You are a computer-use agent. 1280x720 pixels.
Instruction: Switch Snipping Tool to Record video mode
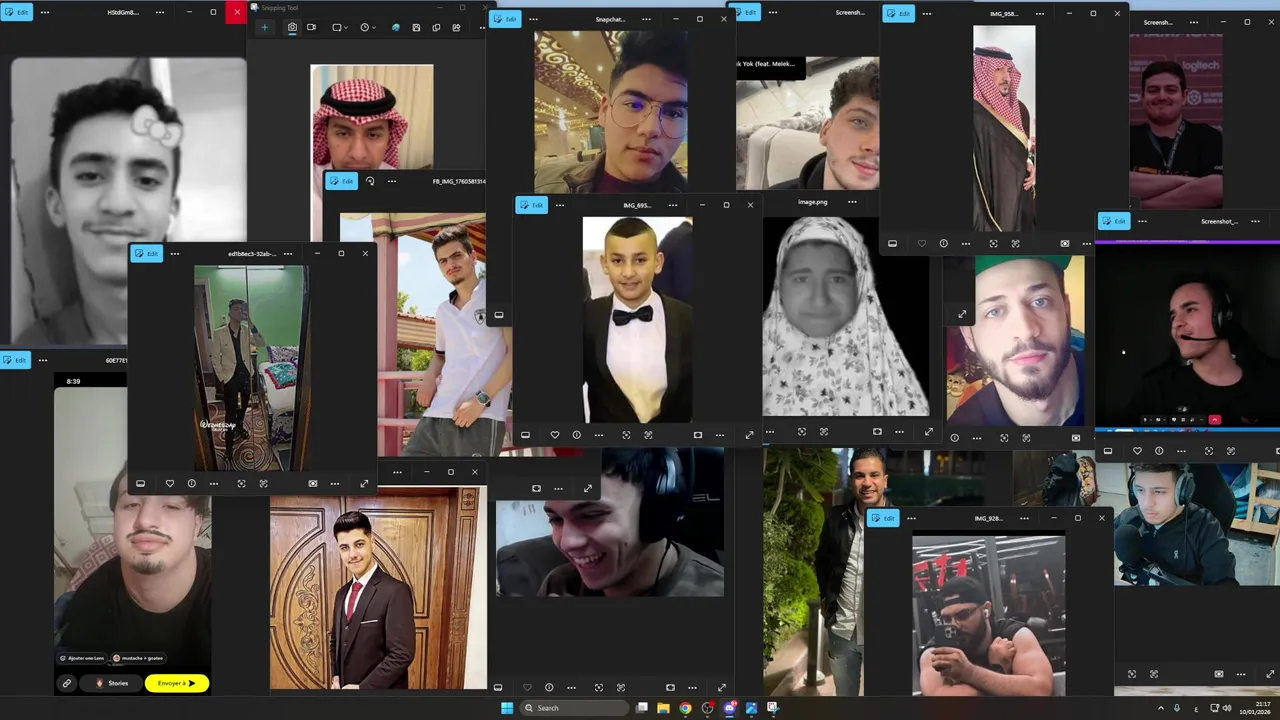(x=311, y=27)
